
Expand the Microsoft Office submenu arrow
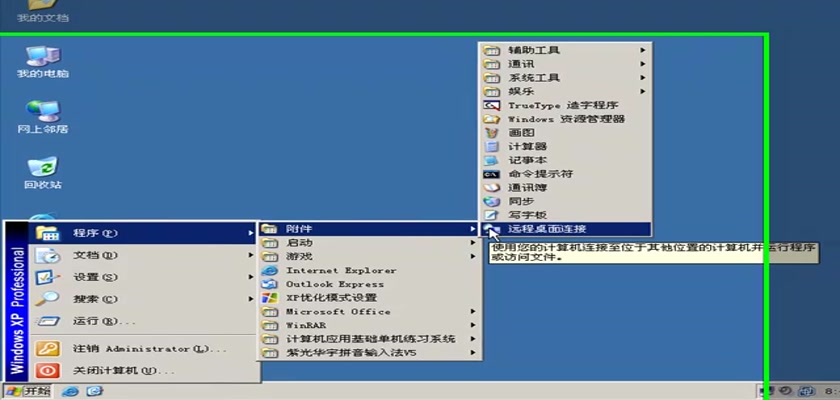473,312
